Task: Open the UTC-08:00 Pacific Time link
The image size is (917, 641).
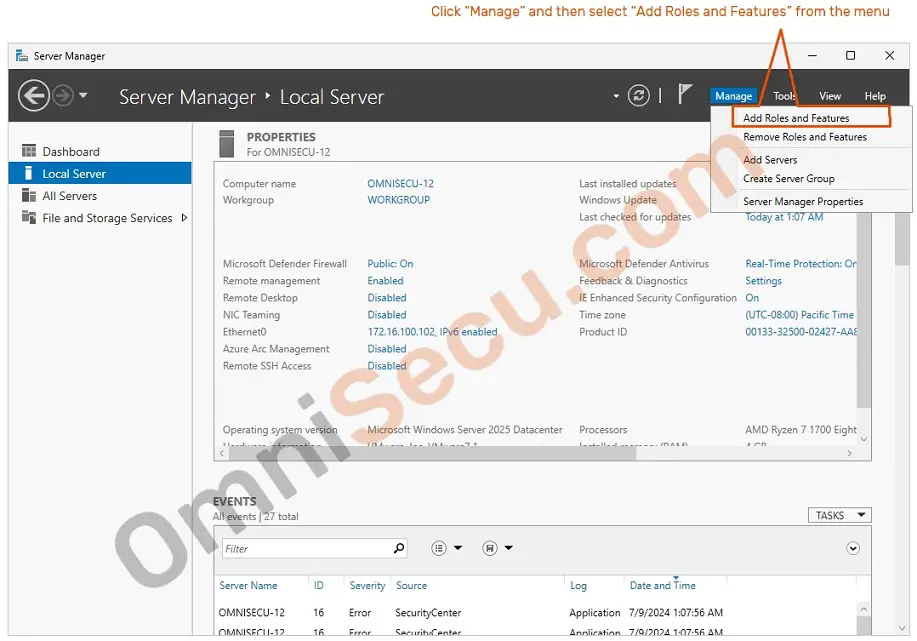Action: tap(799, 315)
